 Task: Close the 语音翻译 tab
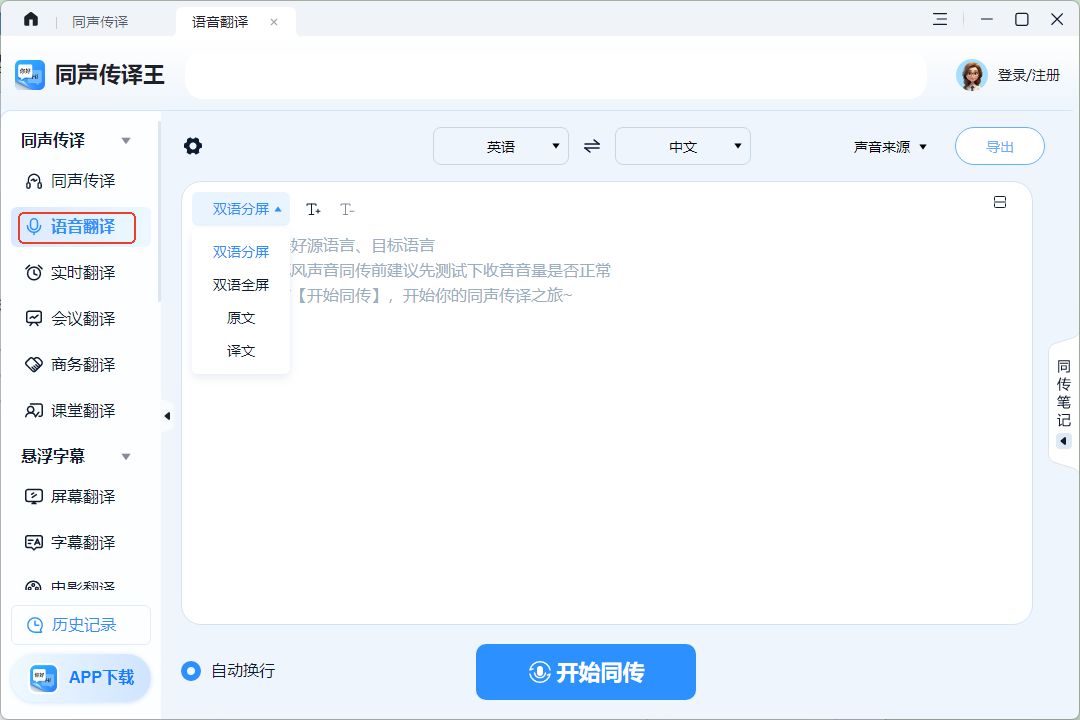pyautogui.click(x=274, y=22)
